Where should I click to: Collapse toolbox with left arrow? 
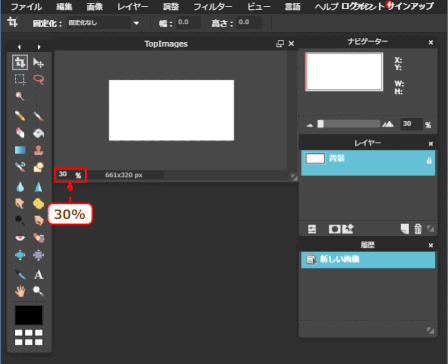click(x=19, y=47)
